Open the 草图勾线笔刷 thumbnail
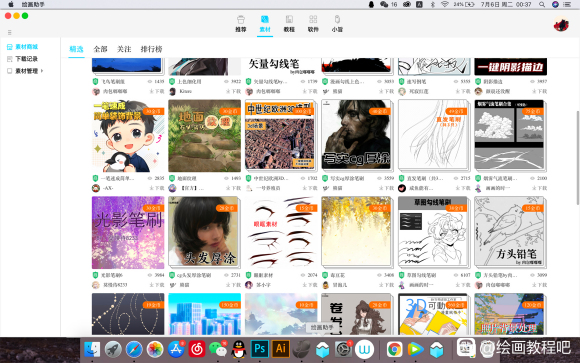 [x=434, y=232]
